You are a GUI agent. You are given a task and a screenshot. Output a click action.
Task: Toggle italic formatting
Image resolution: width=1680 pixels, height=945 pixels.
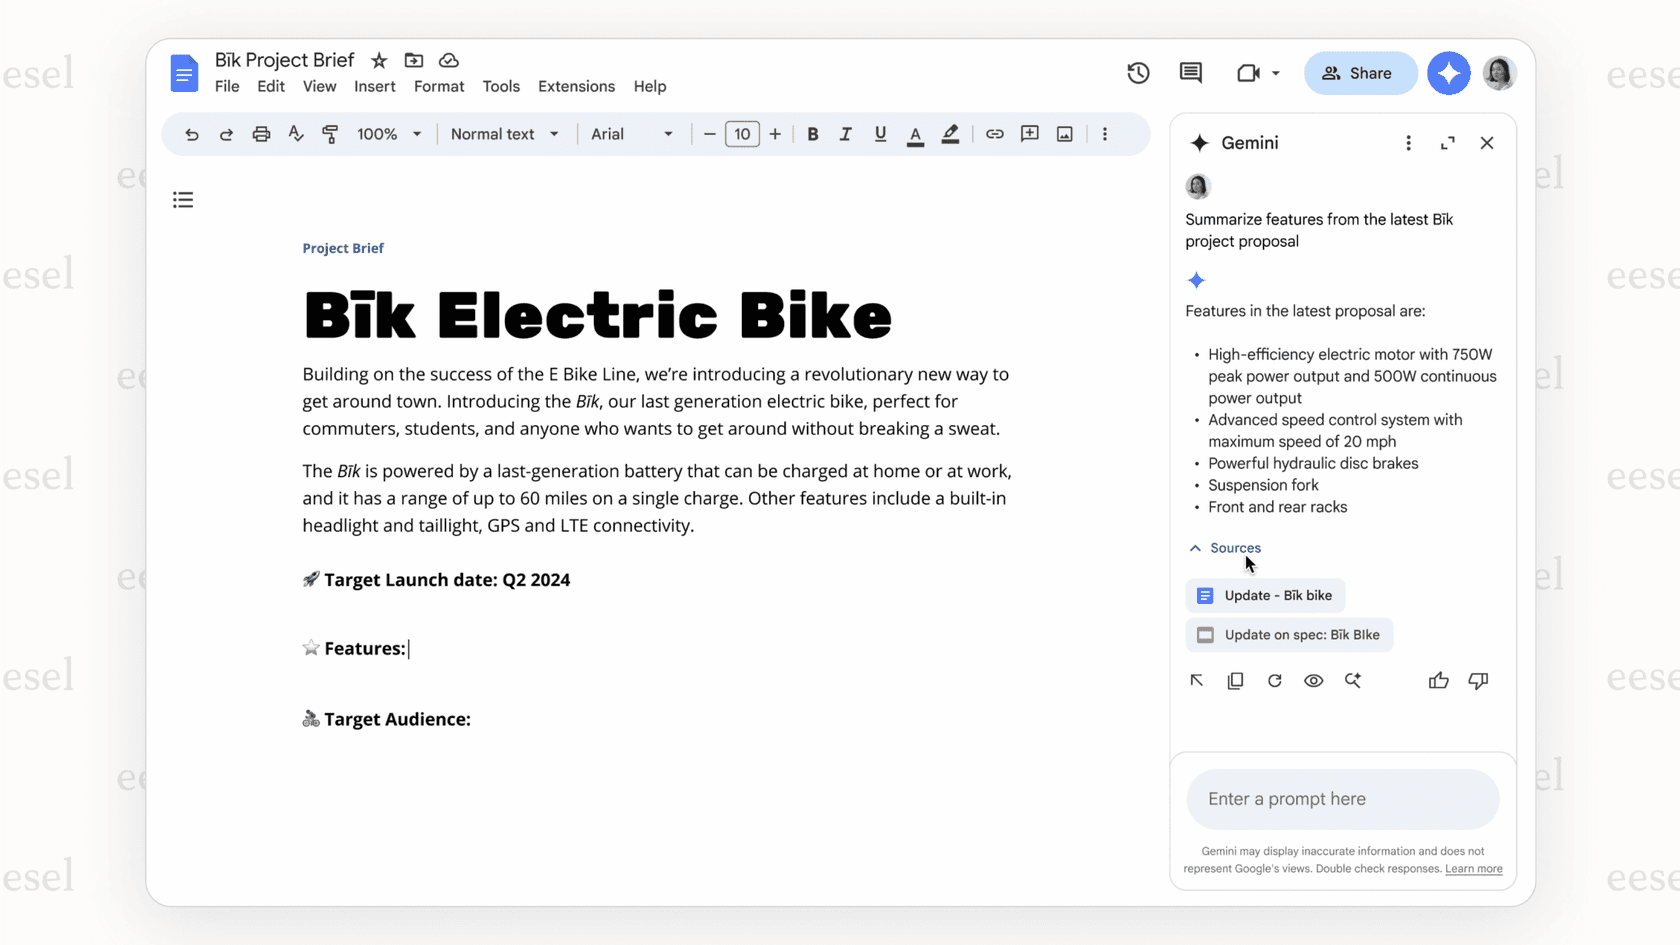(x=846, y=133)
